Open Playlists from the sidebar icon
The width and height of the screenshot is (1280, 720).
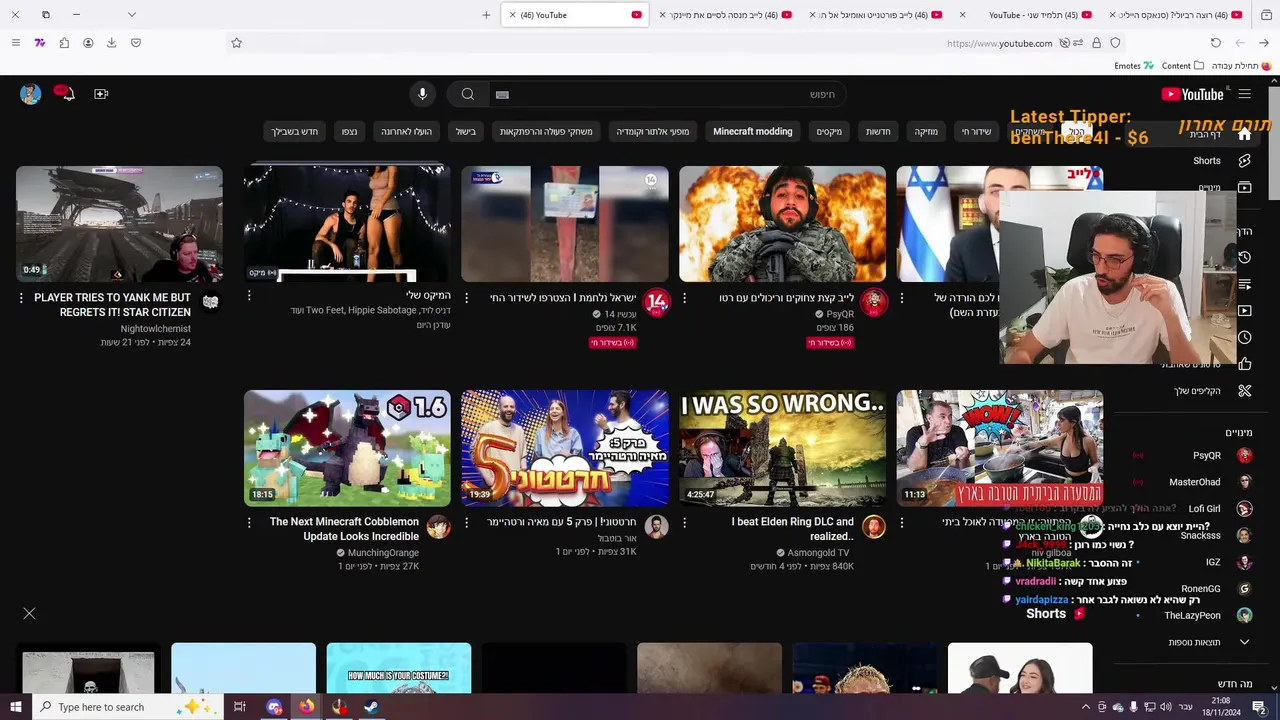click(1244, 284)
